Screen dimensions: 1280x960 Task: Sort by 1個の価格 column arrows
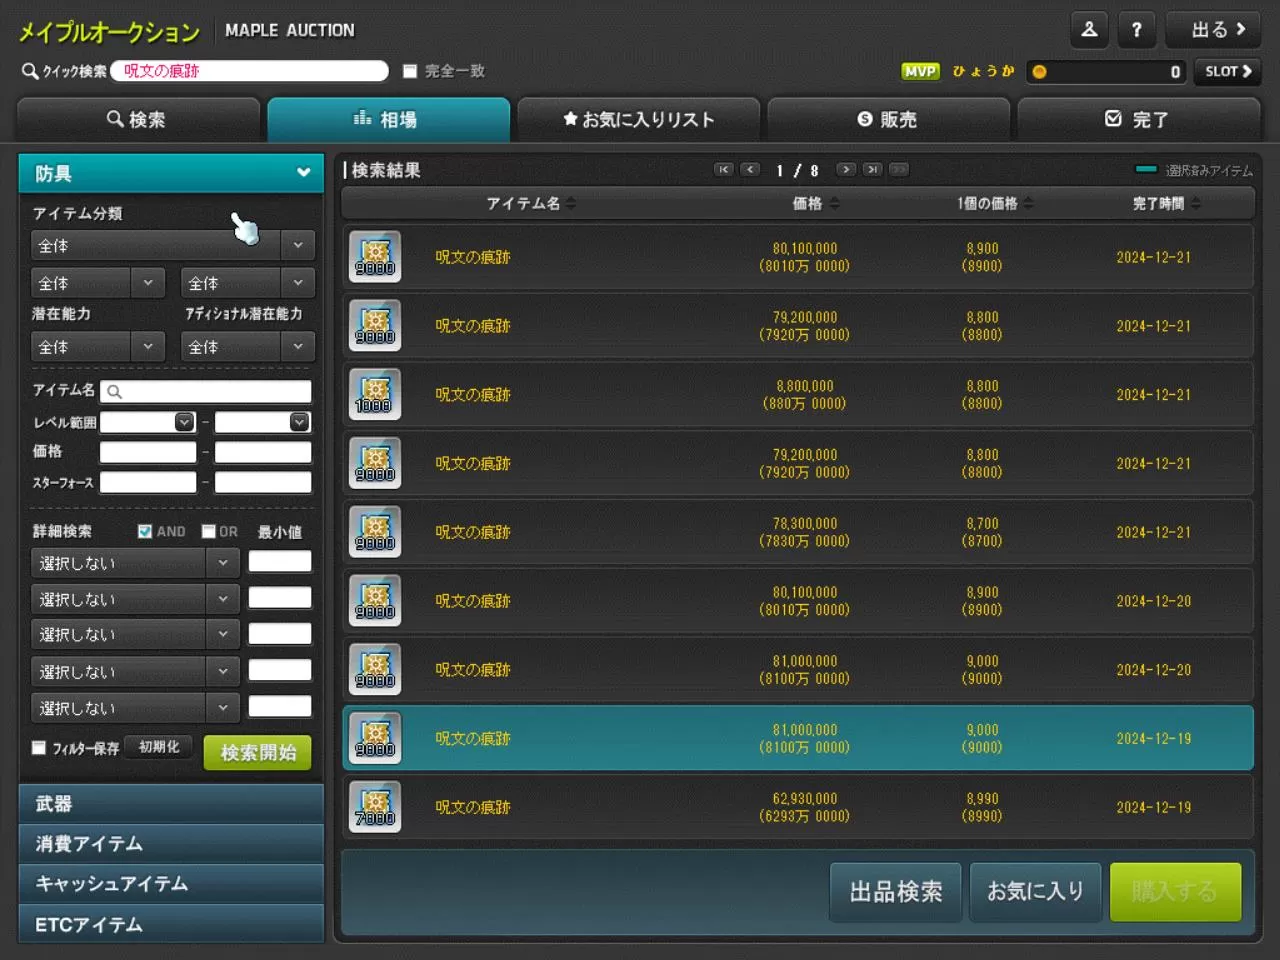click(x=1028, y=203)
